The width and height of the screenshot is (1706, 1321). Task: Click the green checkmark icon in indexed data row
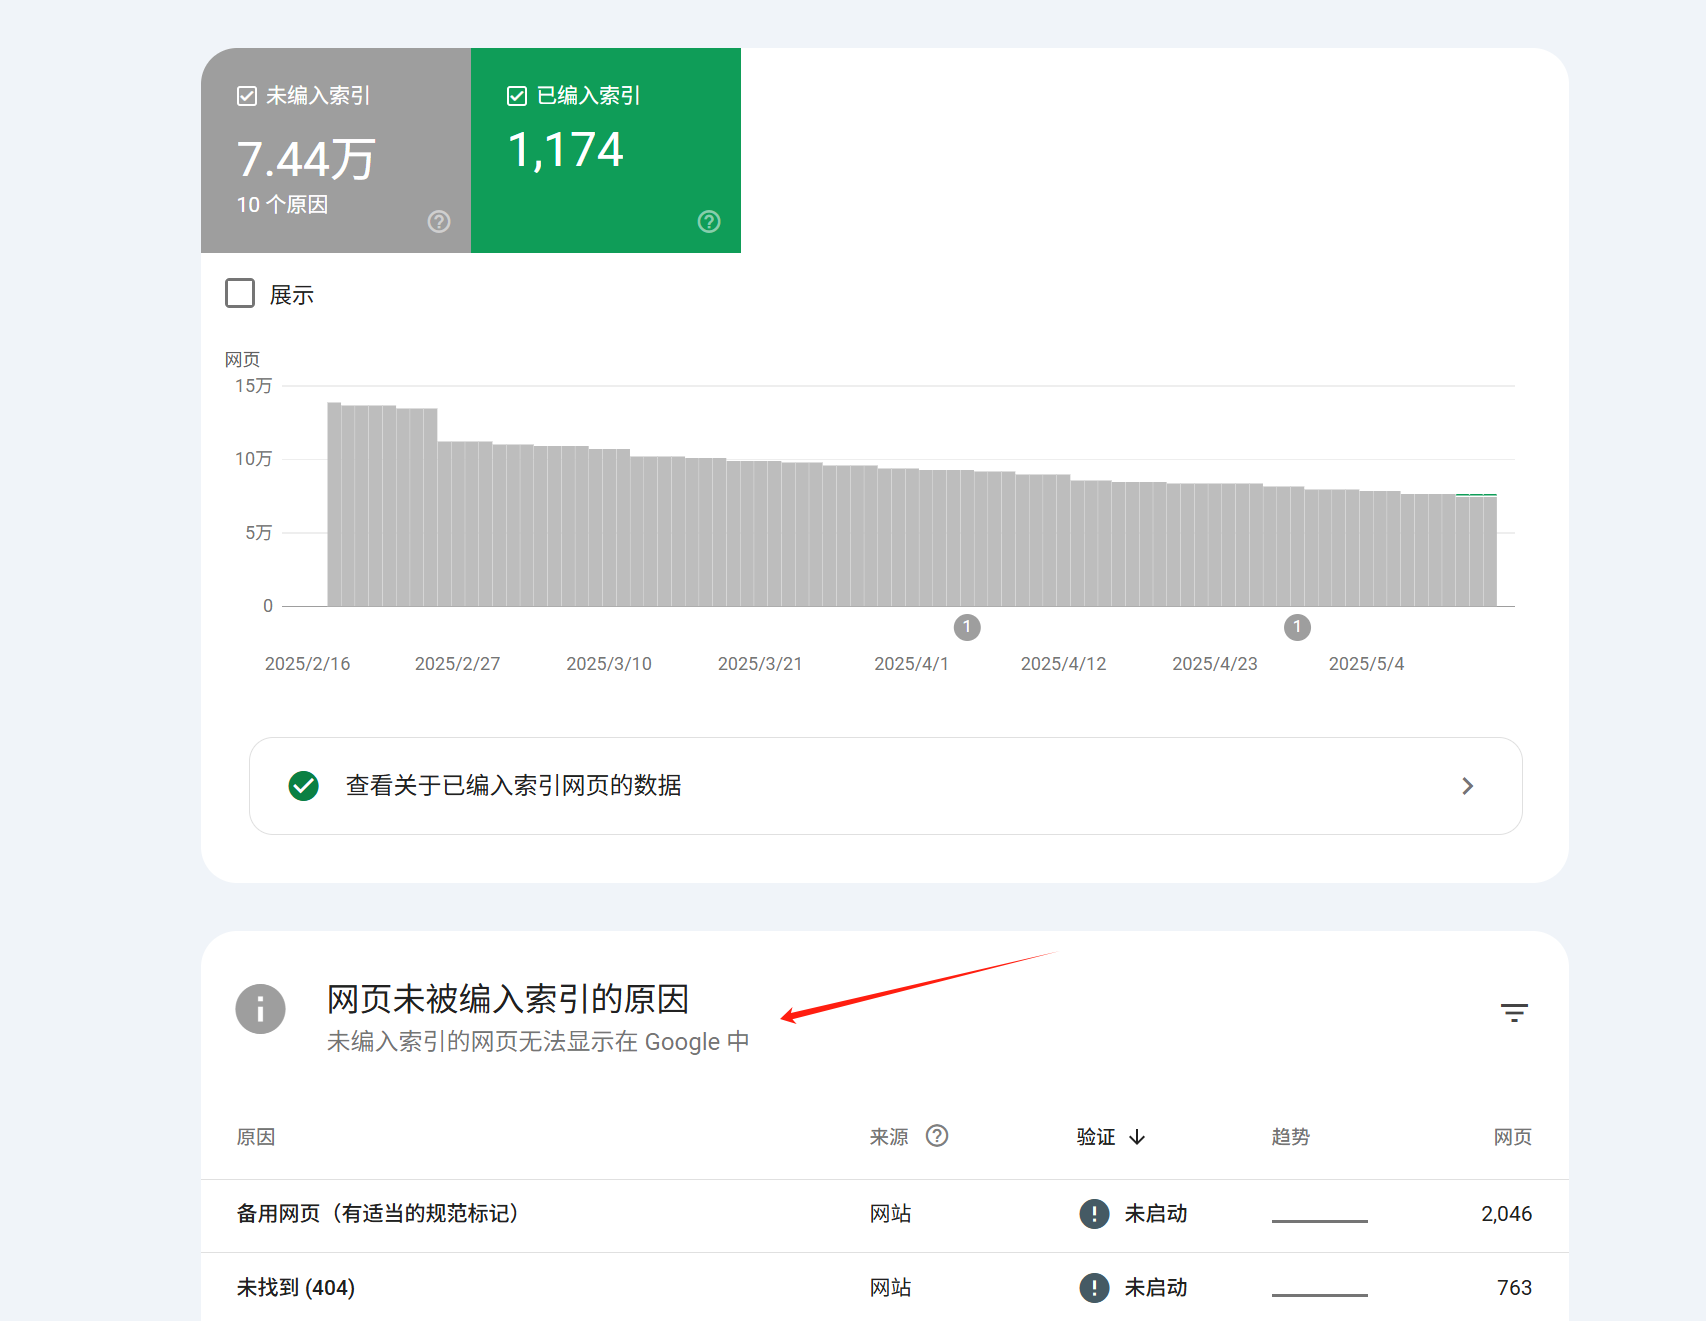304,786
